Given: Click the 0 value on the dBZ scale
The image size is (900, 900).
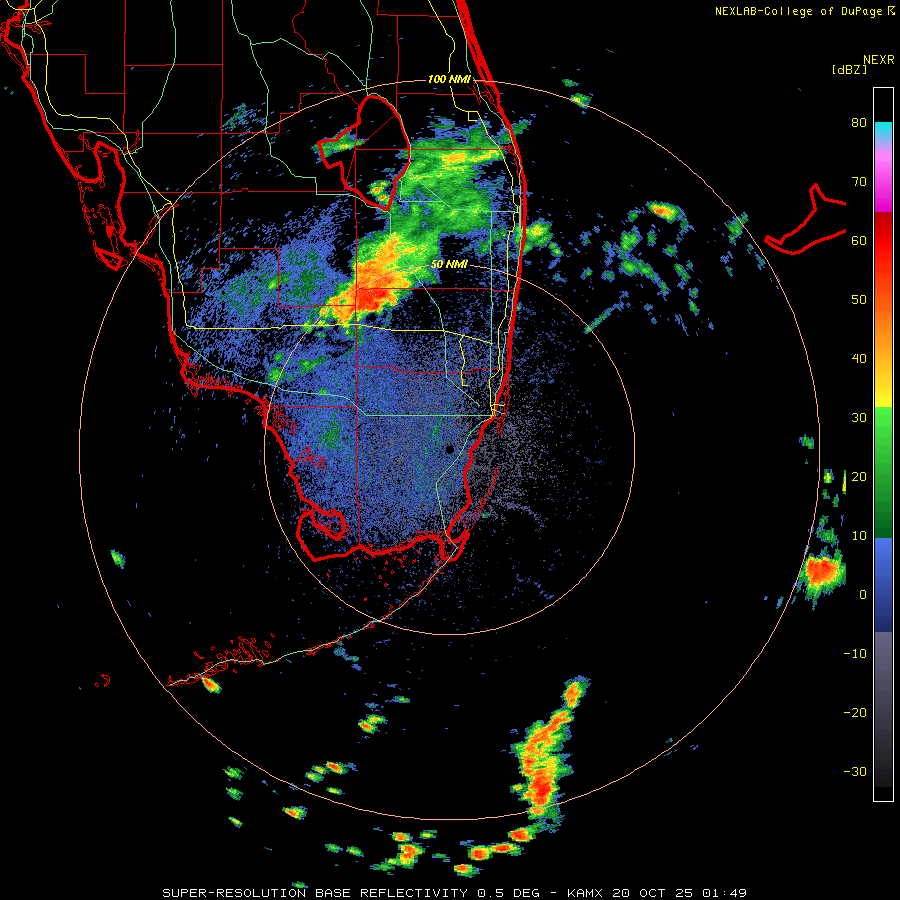Looking at the screenshot, I should [863, 595].
